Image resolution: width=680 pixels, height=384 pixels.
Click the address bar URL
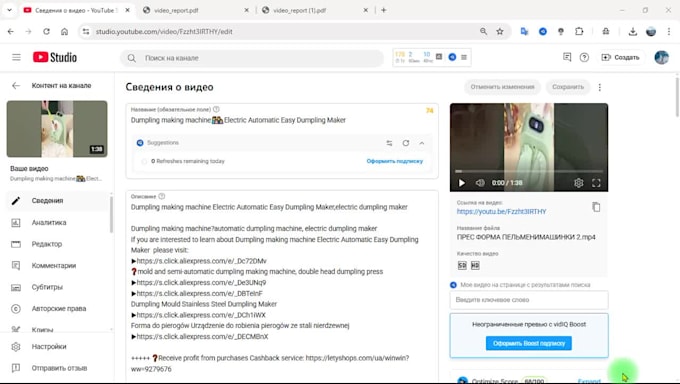[x=164, y=32]
